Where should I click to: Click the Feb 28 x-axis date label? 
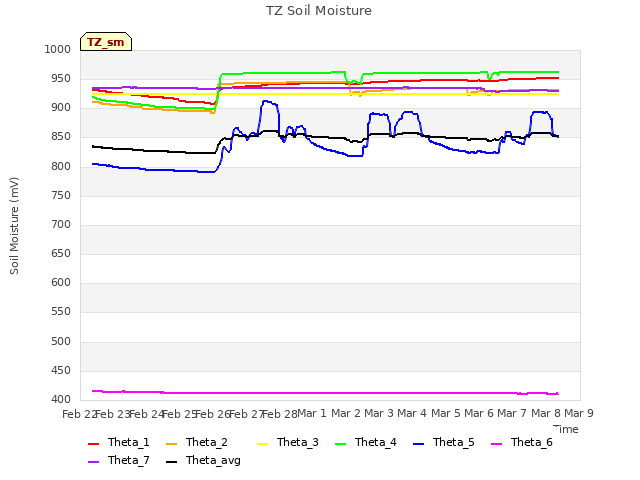coord(279,414)
